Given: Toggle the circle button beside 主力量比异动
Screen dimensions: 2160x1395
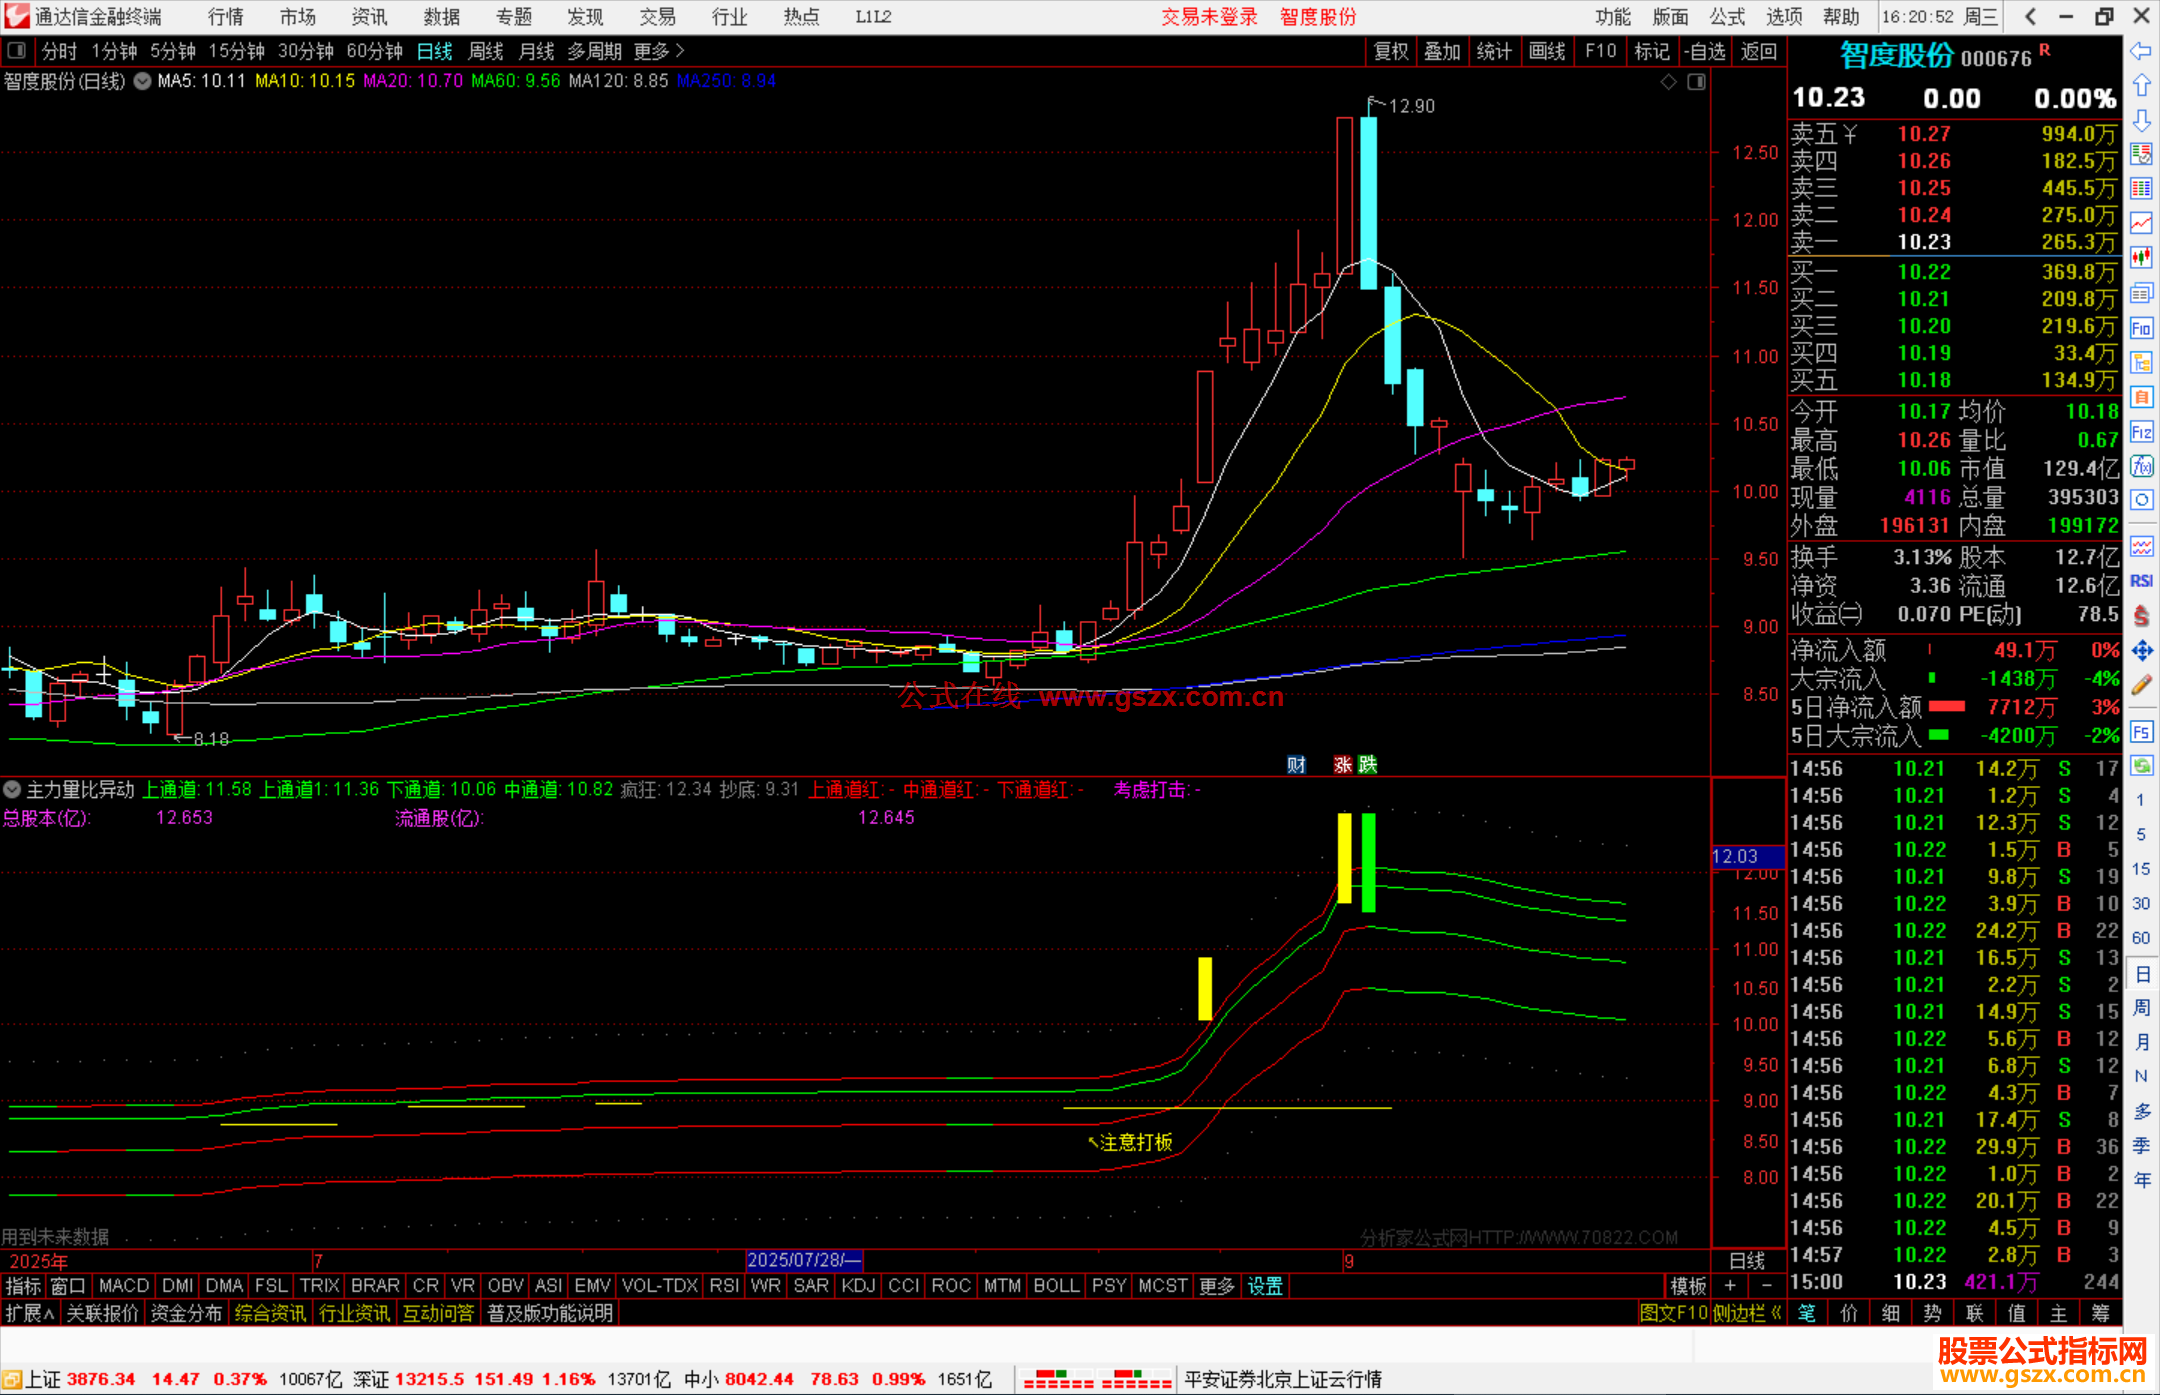Looking at the screenshot, I should tap(11, 790).
